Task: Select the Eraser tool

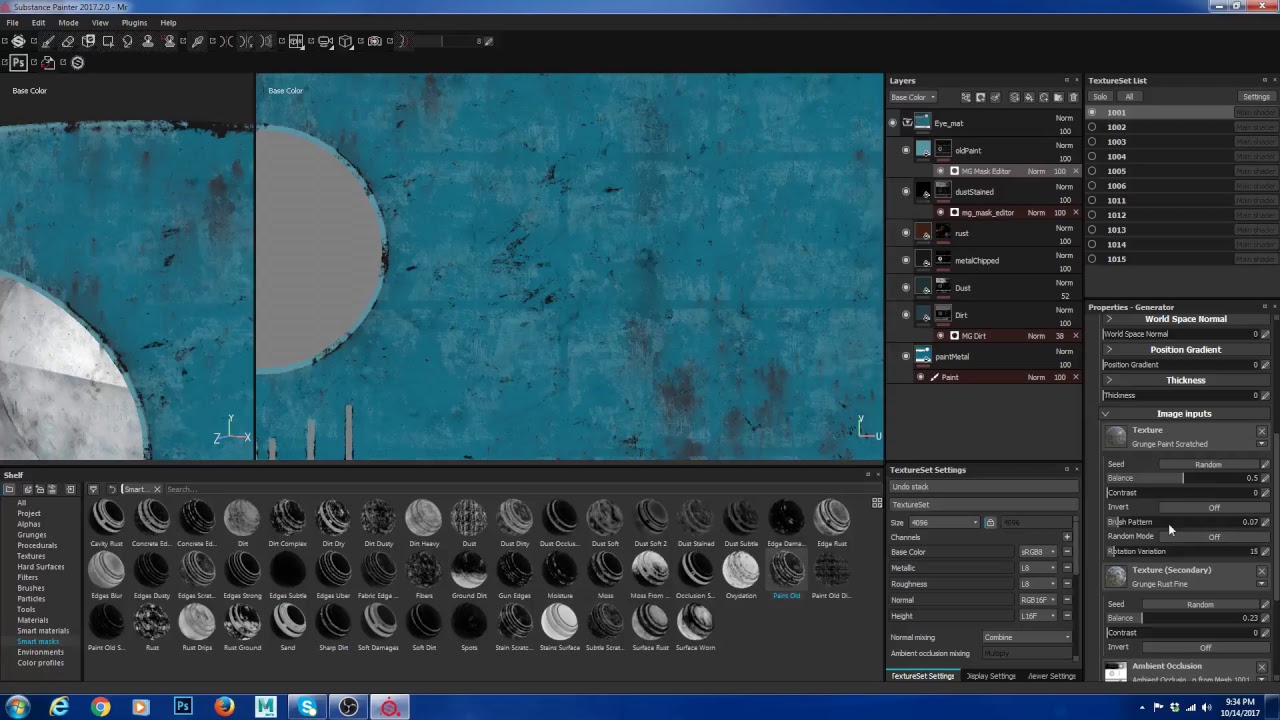Action: [x=68, y=41]
